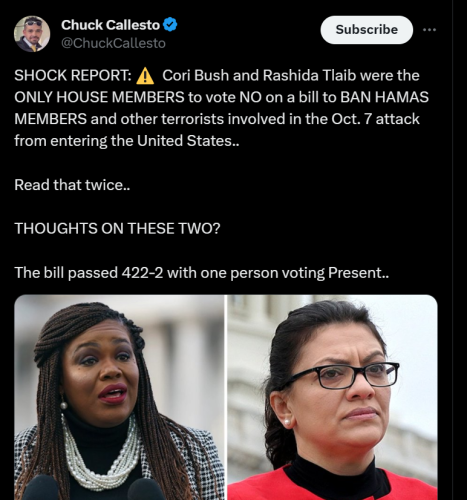The width and height of the screenshot is (467, 500).
Task: Open photo of woman wearing black glasses
Action: (332, 397)
